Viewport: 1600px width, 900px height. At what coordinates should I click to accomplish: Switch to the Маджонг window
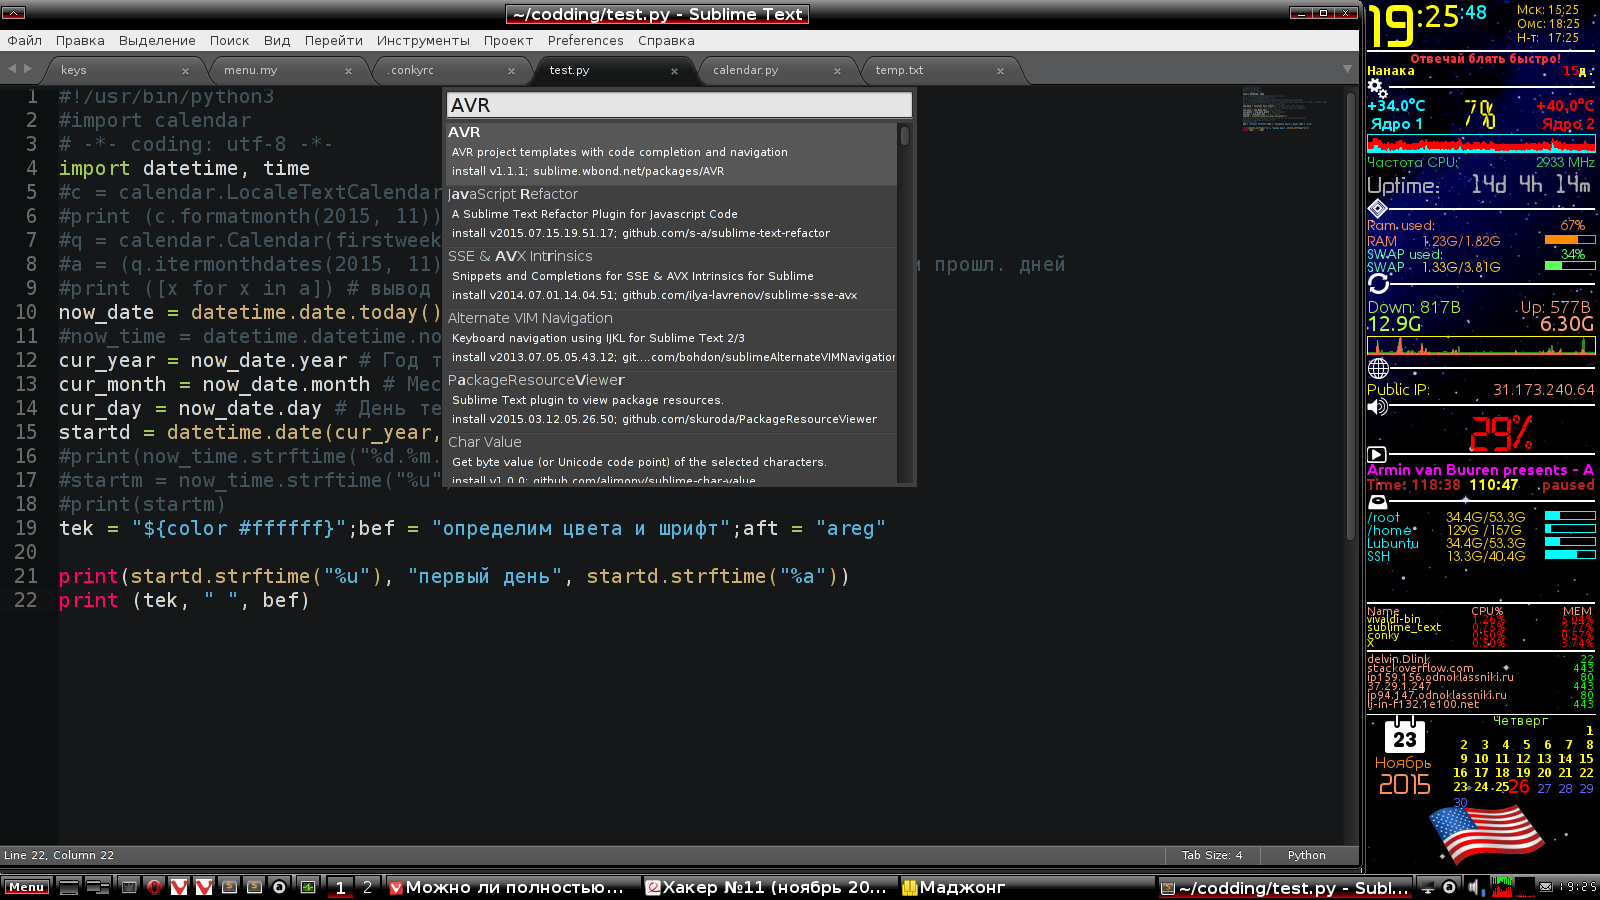point(1026,887)
